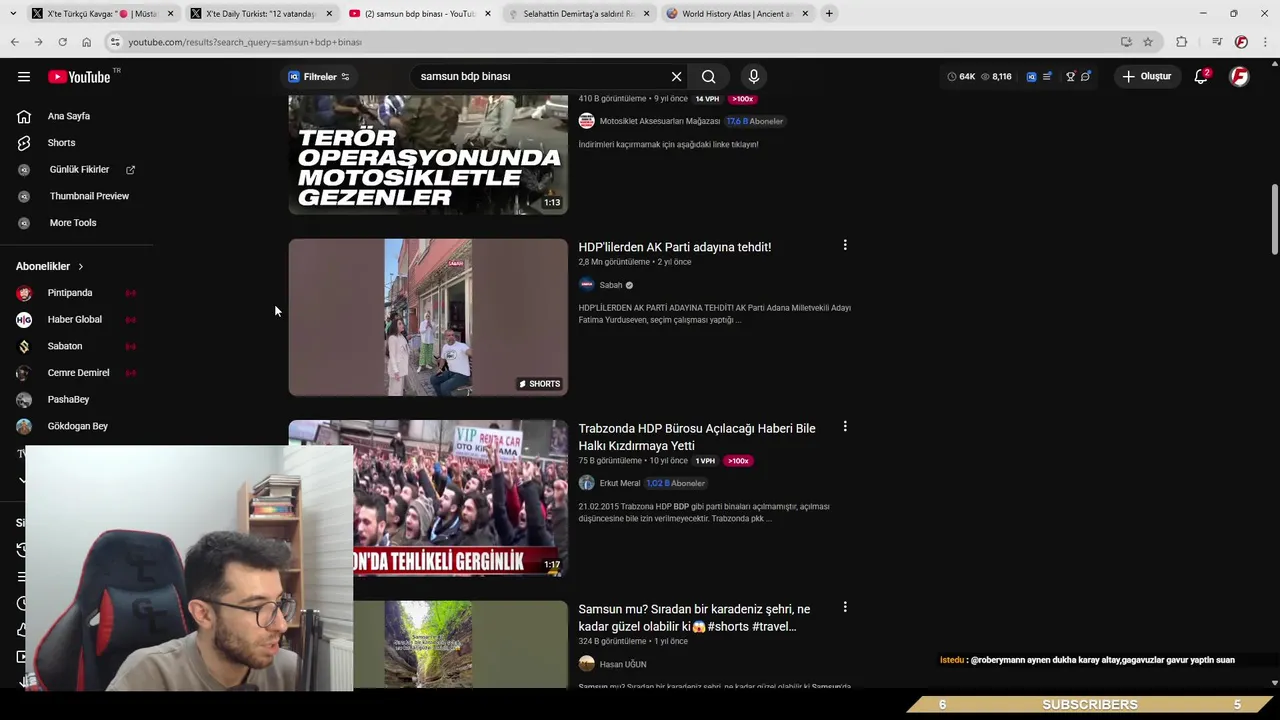Open the Cemre Demirel subscription channel
This screenshot has height=720, width=1280.
(78, 373)
